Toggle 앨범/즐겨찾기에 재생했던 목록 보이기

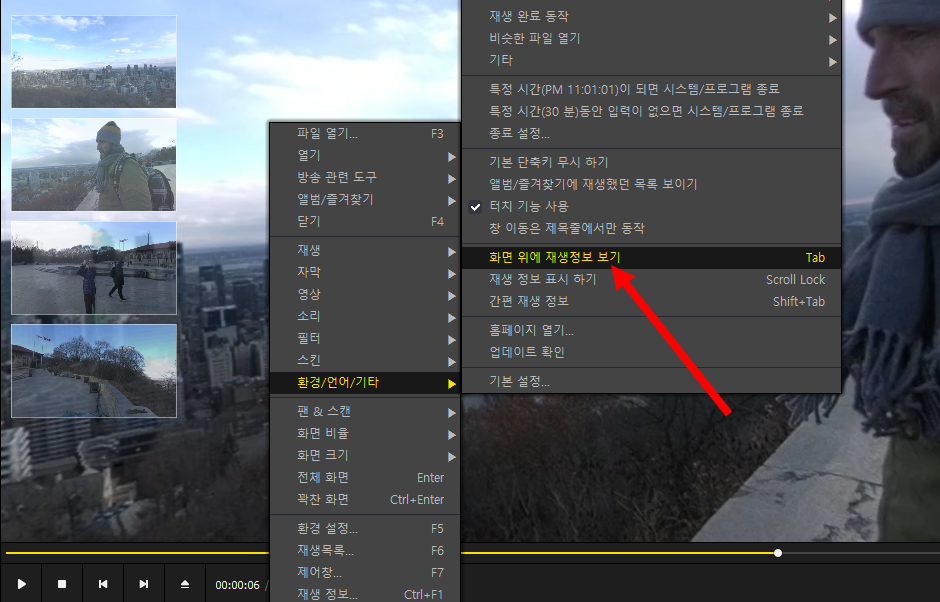pos(652,185)
